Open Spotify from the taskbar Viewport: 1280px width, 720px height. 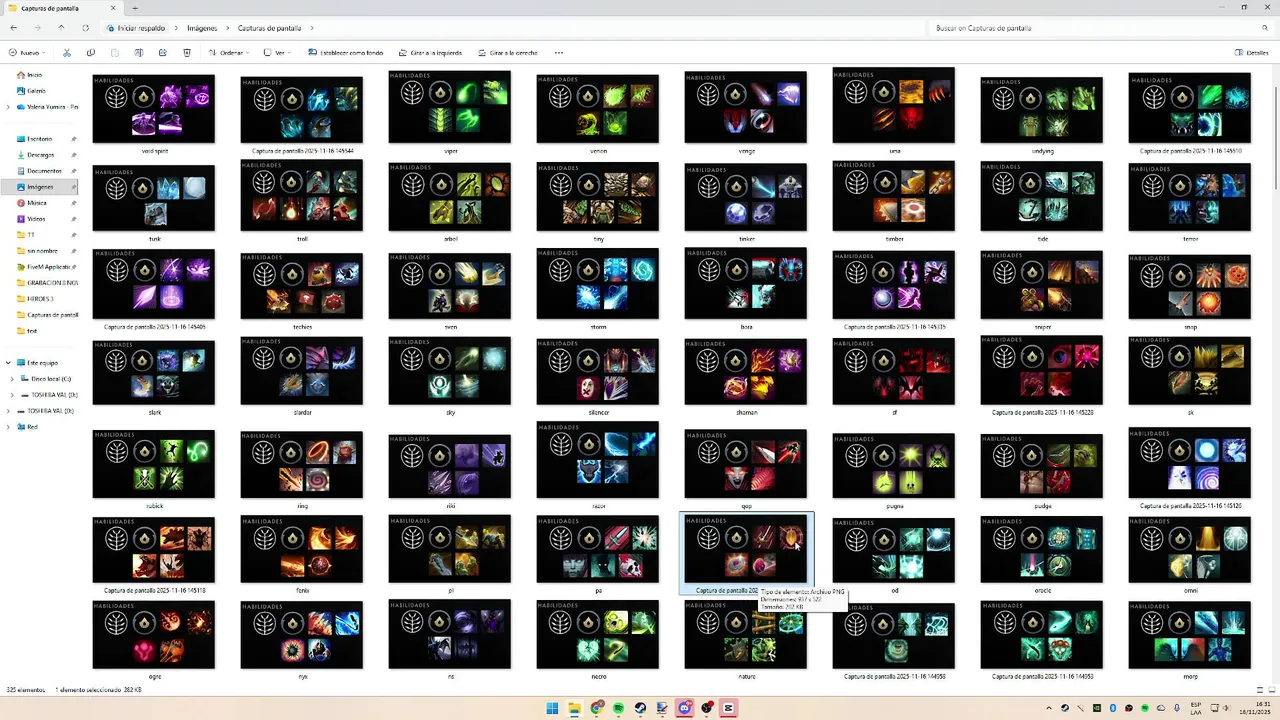618,708
